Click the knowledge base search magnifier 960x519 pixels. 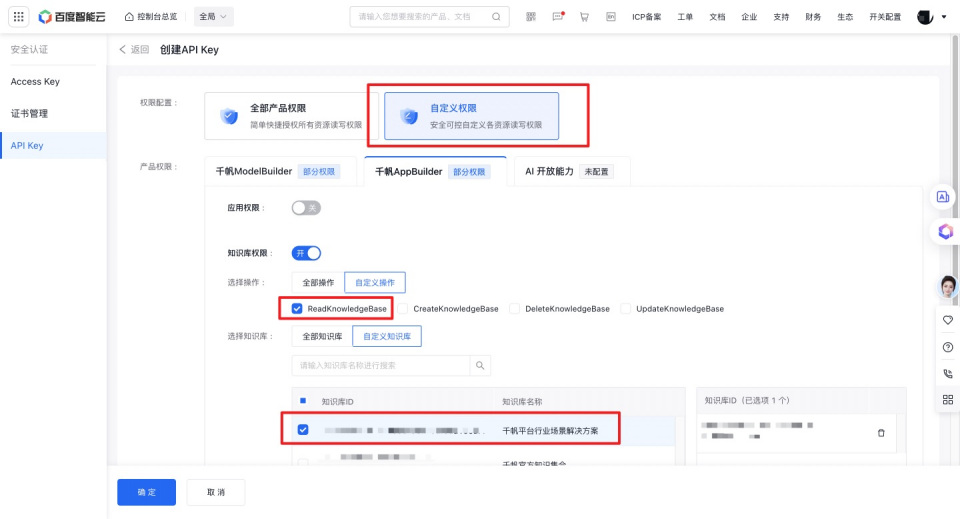[x=480, y=365]
